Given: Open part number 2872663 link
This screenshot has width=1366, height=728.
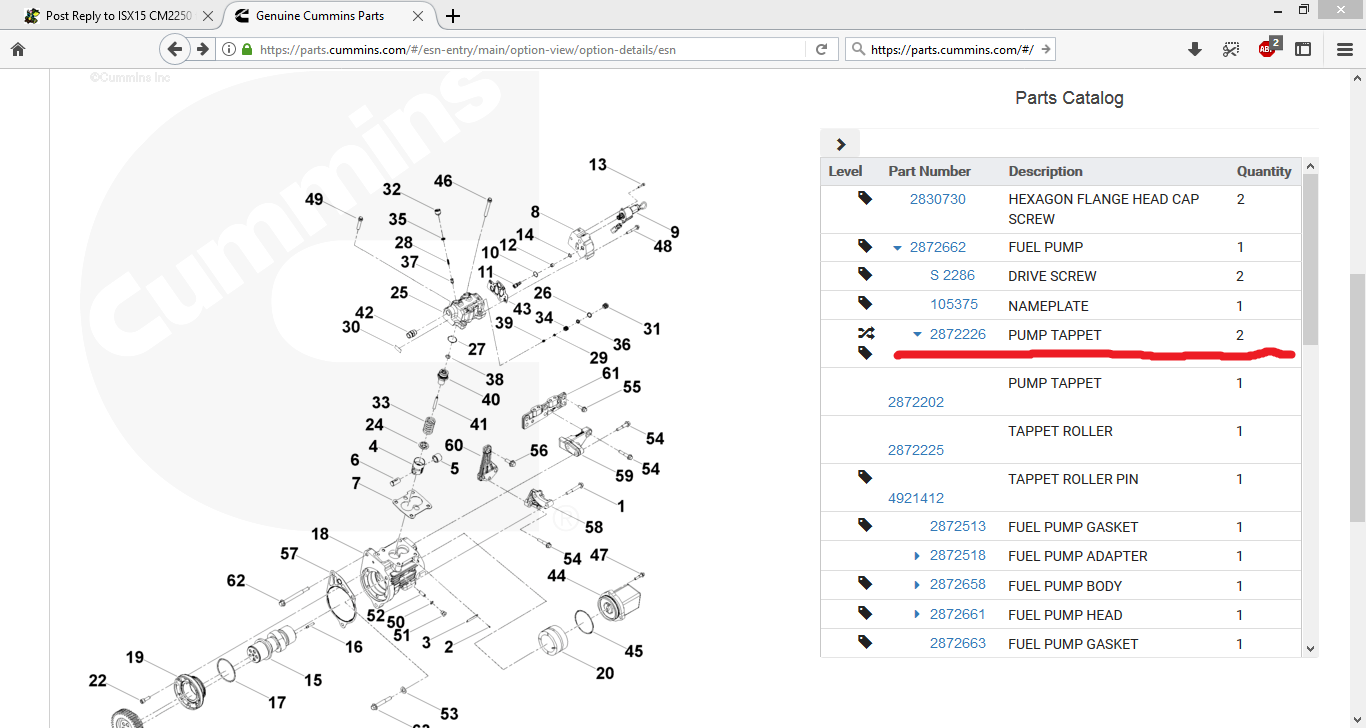Looking at the screenshot, I should (958, 643).
